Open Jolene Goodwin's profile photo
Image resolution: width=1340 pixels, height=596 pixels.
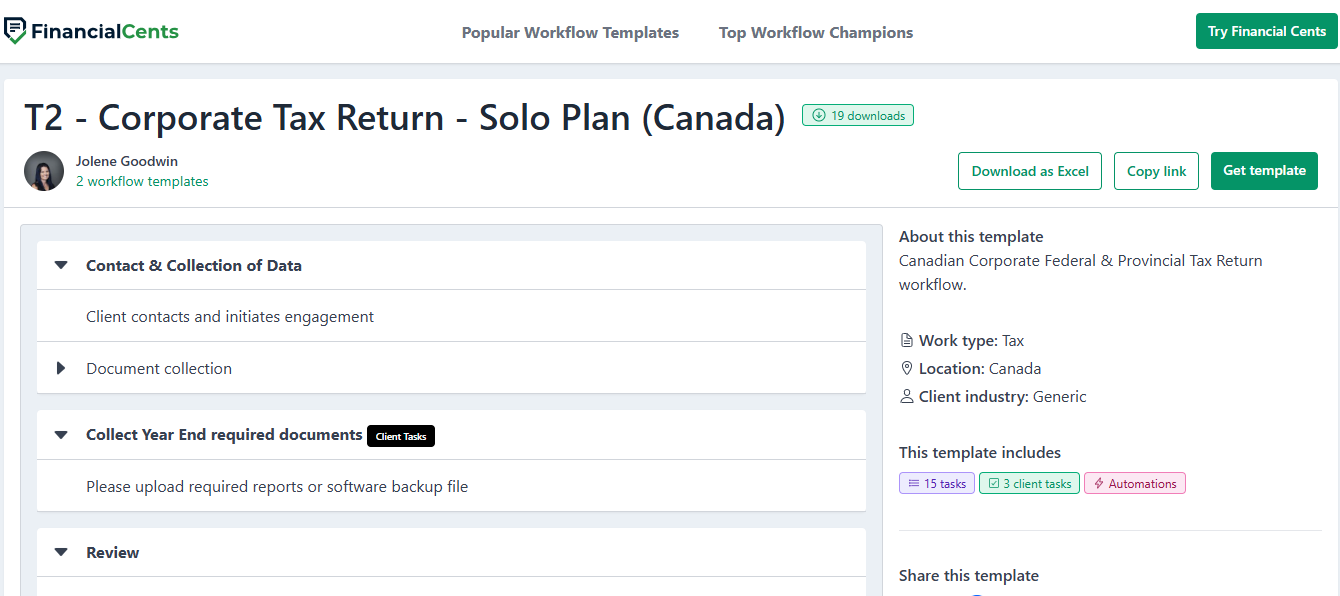point(44,171)
